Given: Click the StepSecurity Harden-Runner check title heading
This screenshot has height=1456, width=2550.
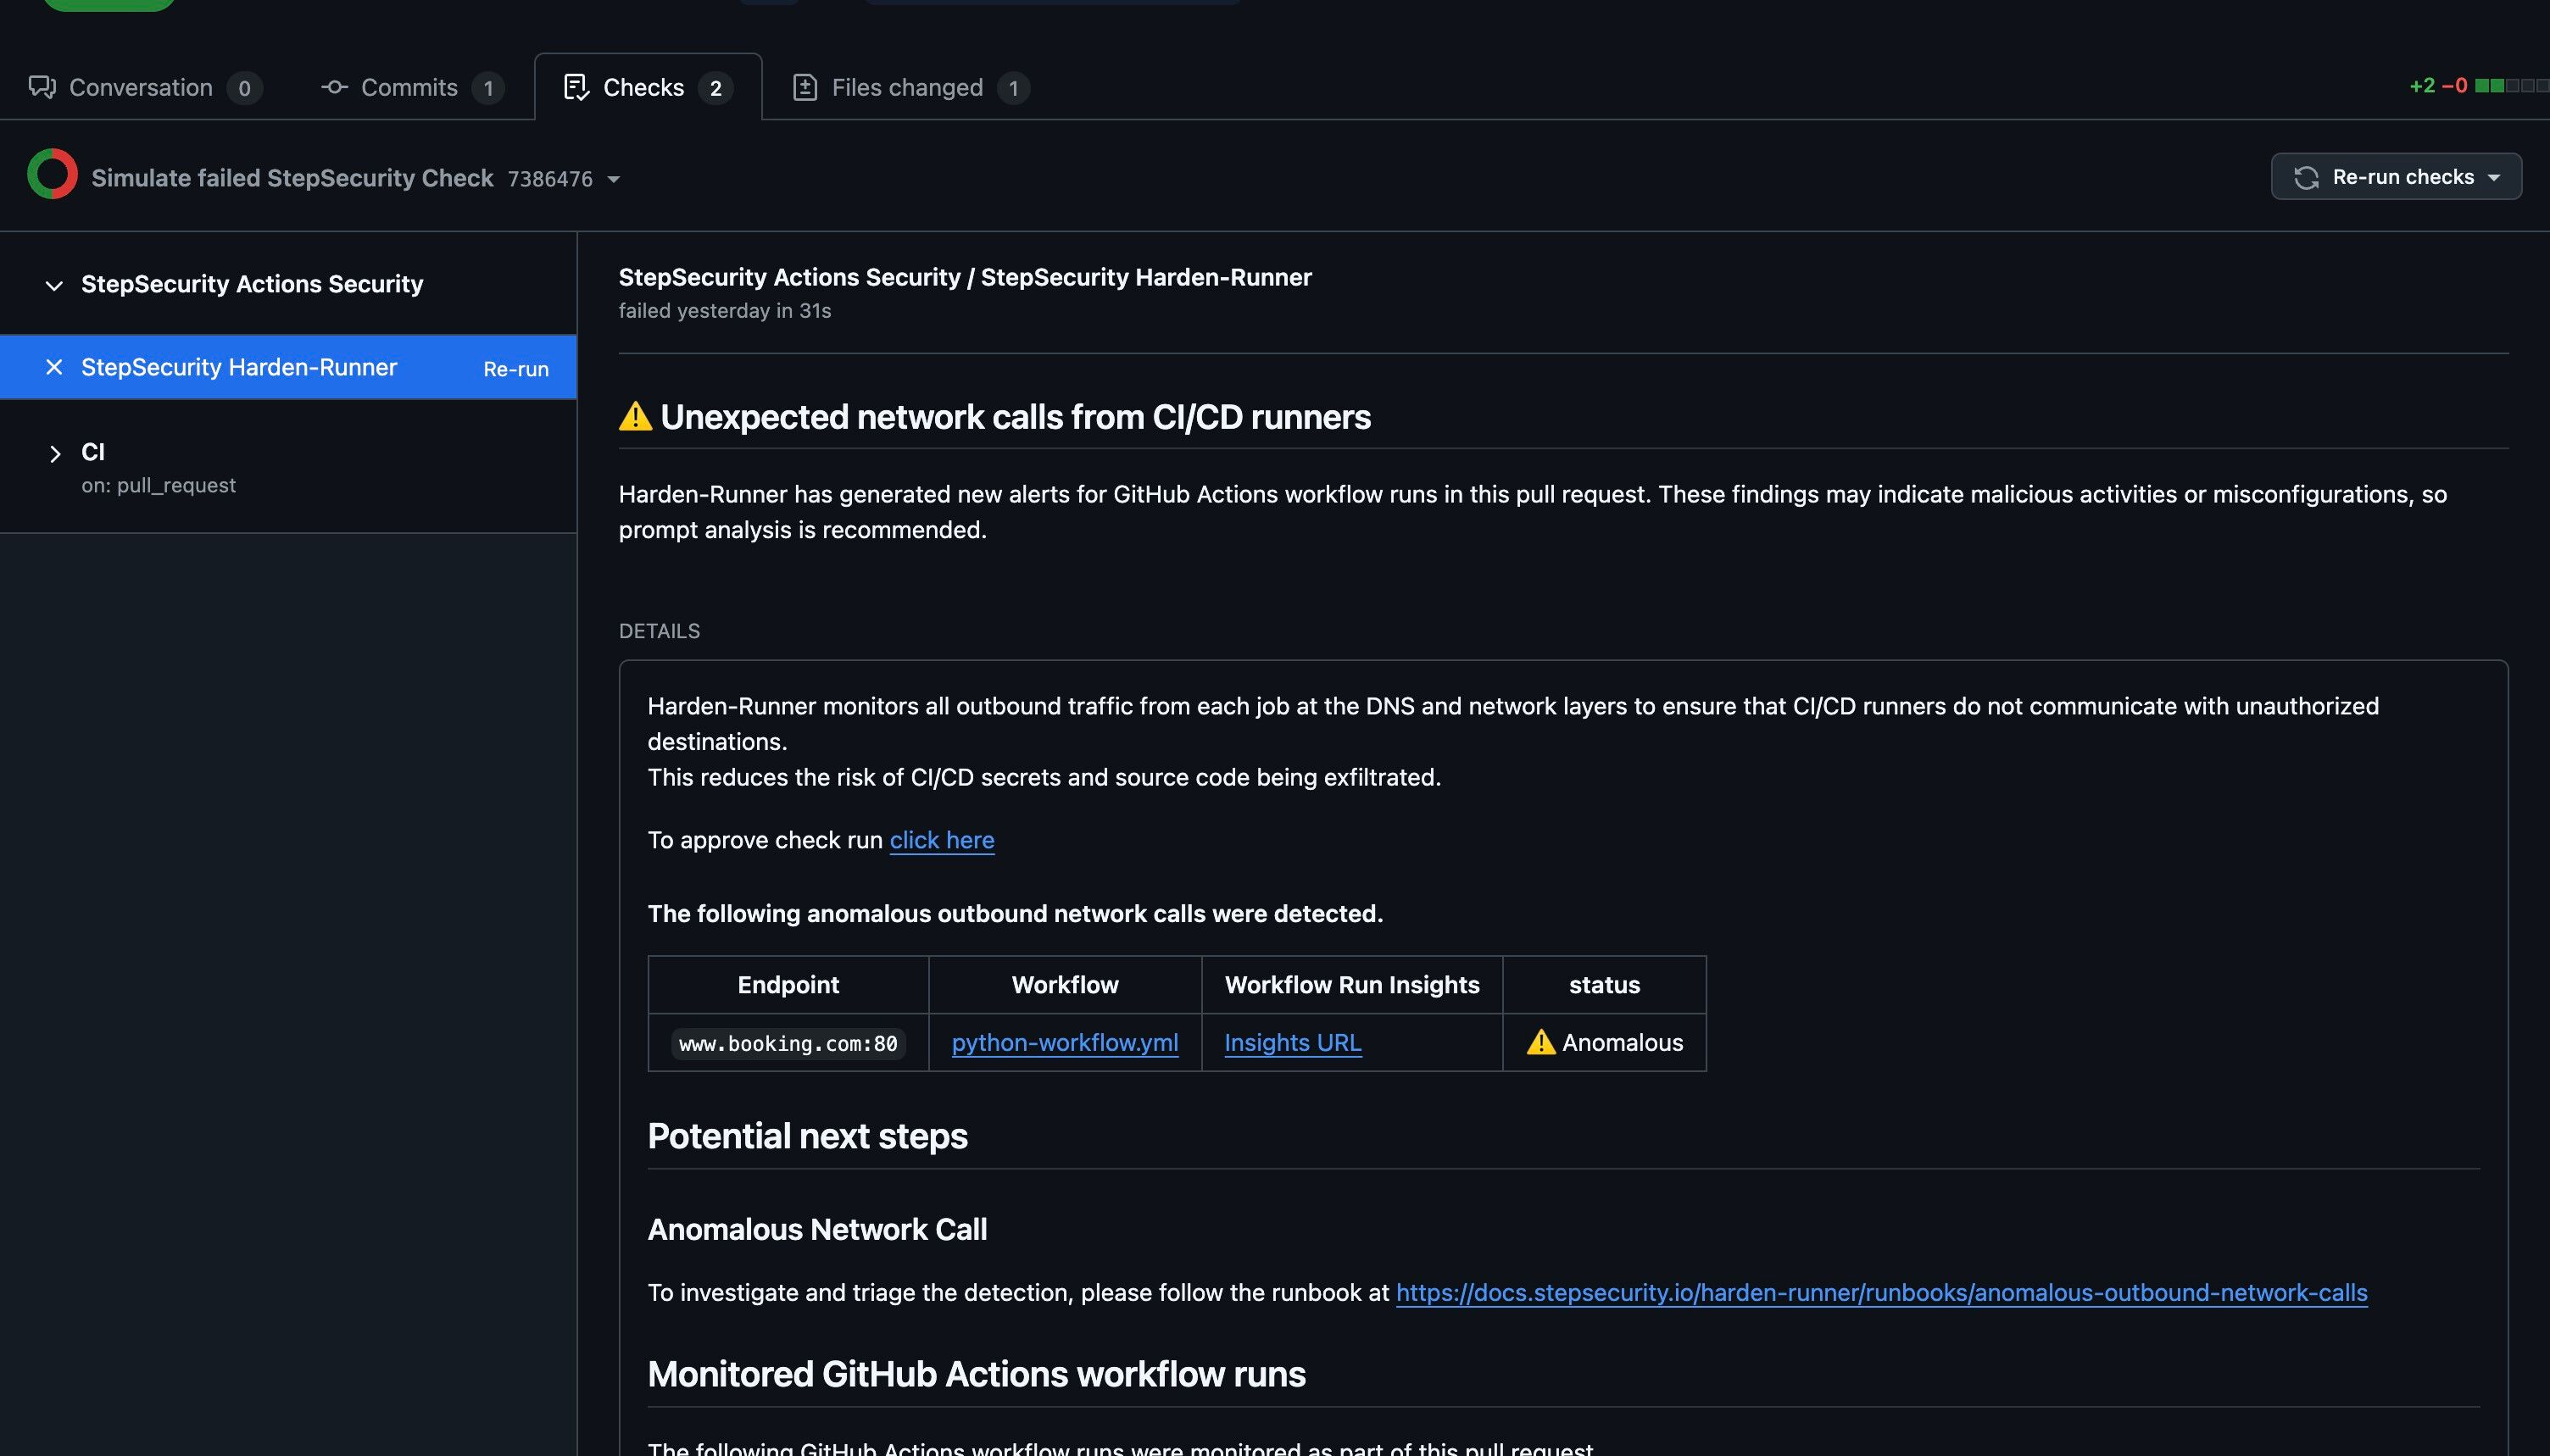Looking at the screenshot, I should click(x=965, y=277).
